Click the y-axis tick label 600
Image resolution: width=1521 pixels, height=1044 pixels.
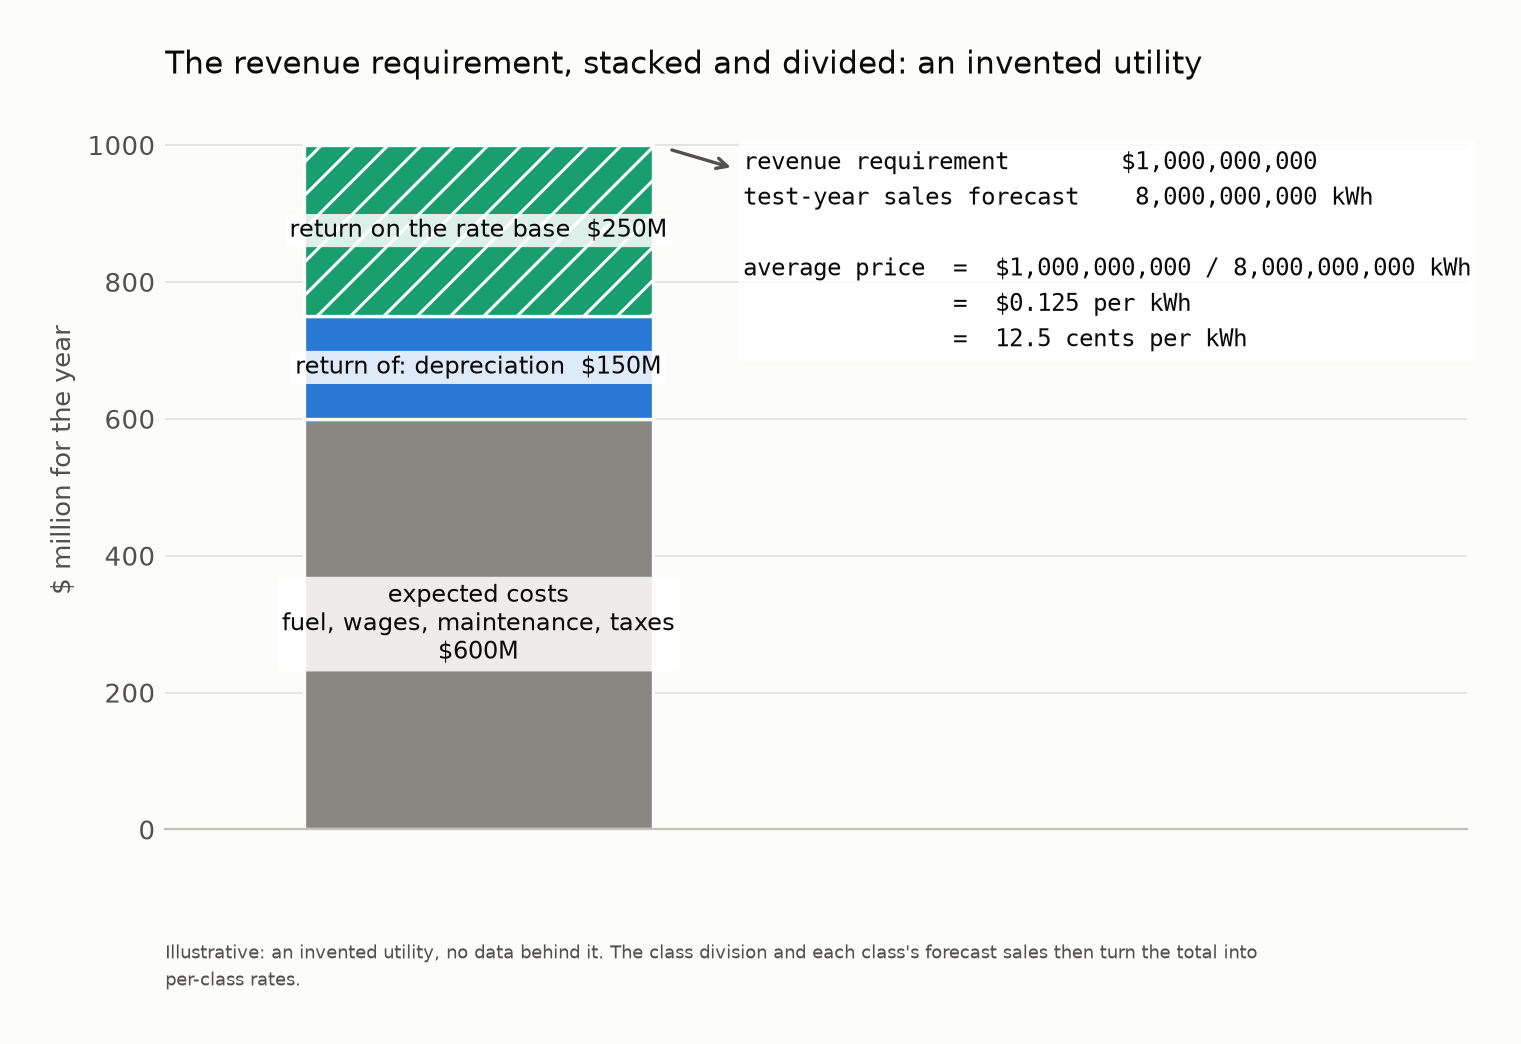coord(129,420)
